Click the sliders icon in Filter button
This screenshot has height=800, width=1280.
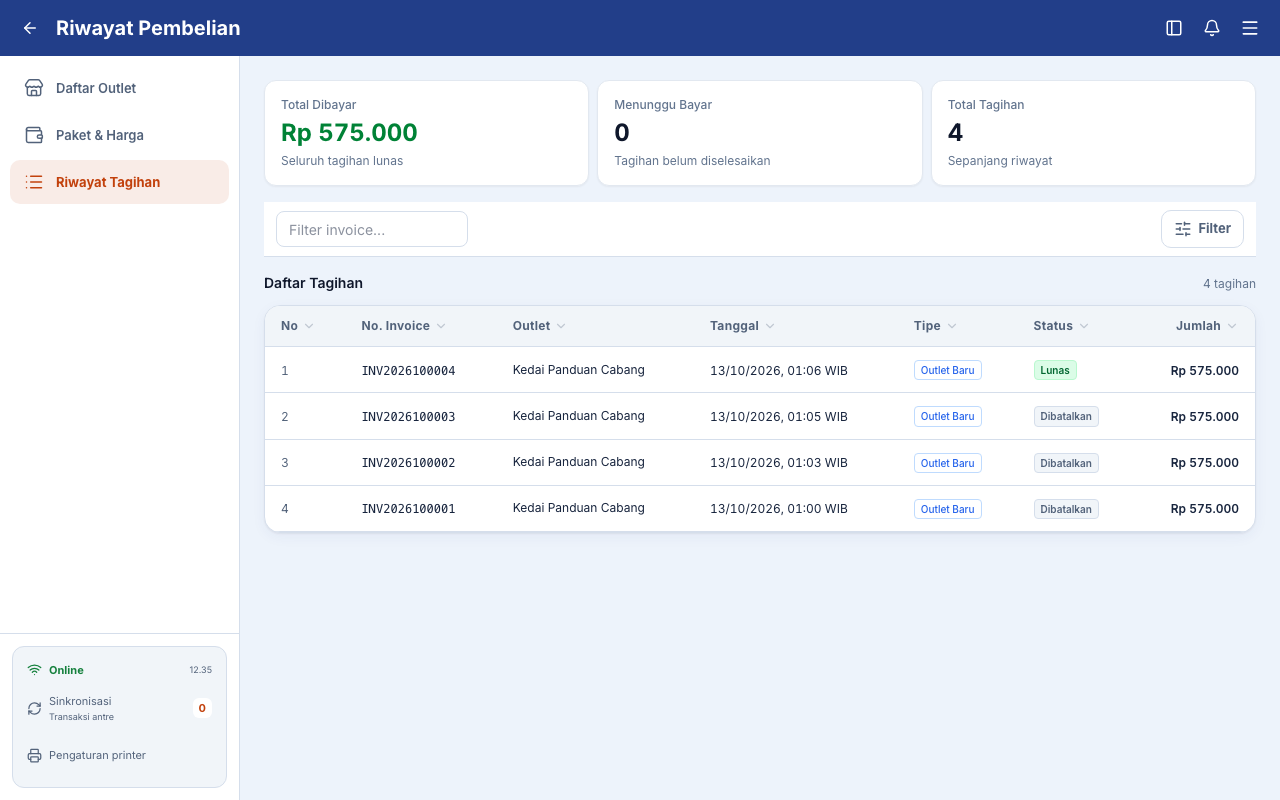point(1183,229)
